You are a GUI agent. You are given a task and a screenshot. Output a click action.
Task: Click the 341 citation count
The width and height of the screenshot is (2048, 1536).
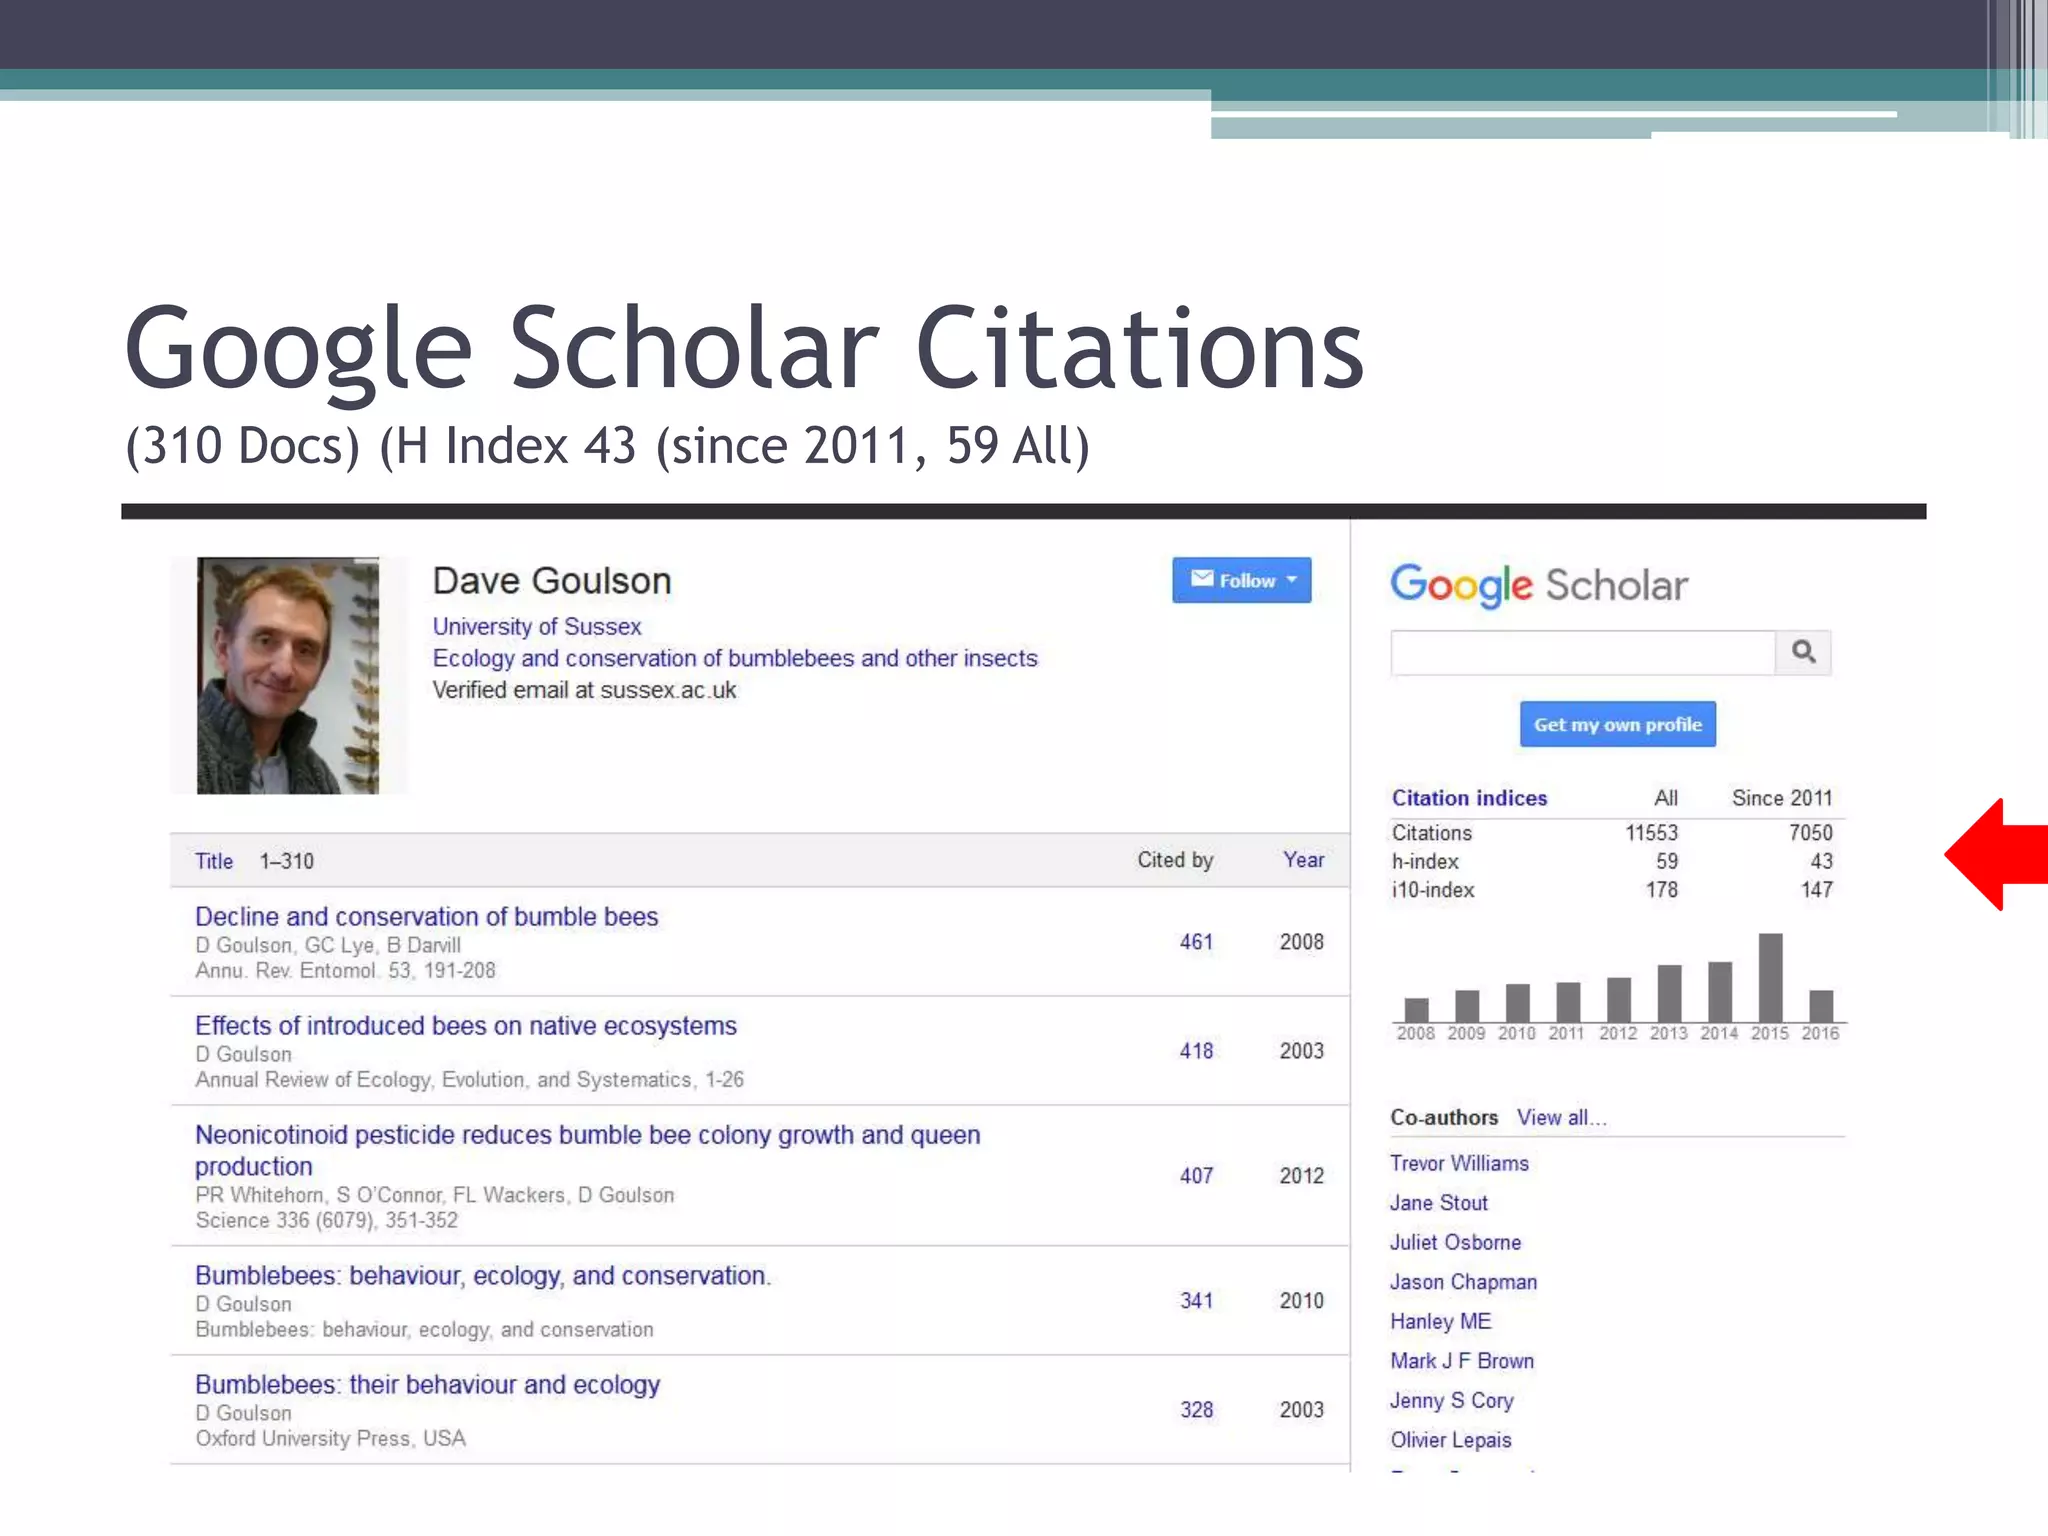[x=1196, y=1301]
